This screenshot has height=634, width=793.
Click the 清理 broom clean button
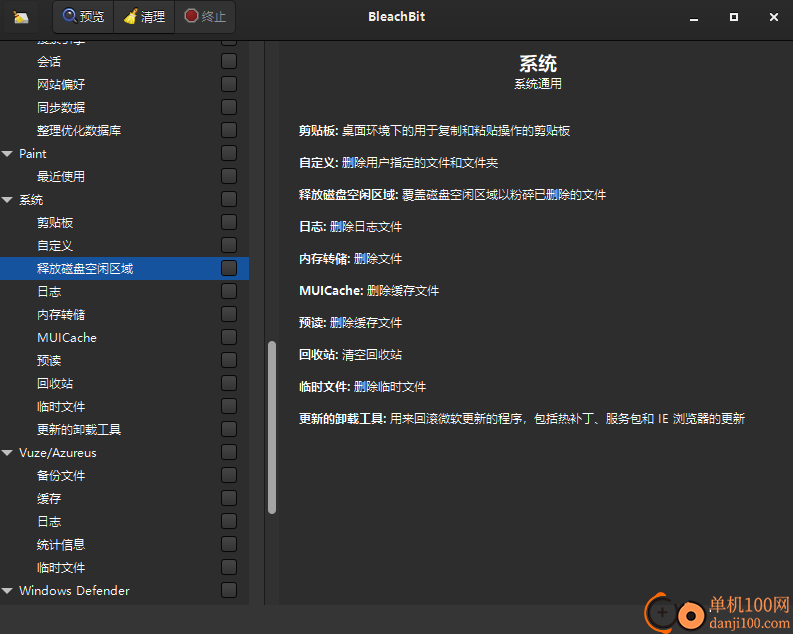(x=145, y=17)
